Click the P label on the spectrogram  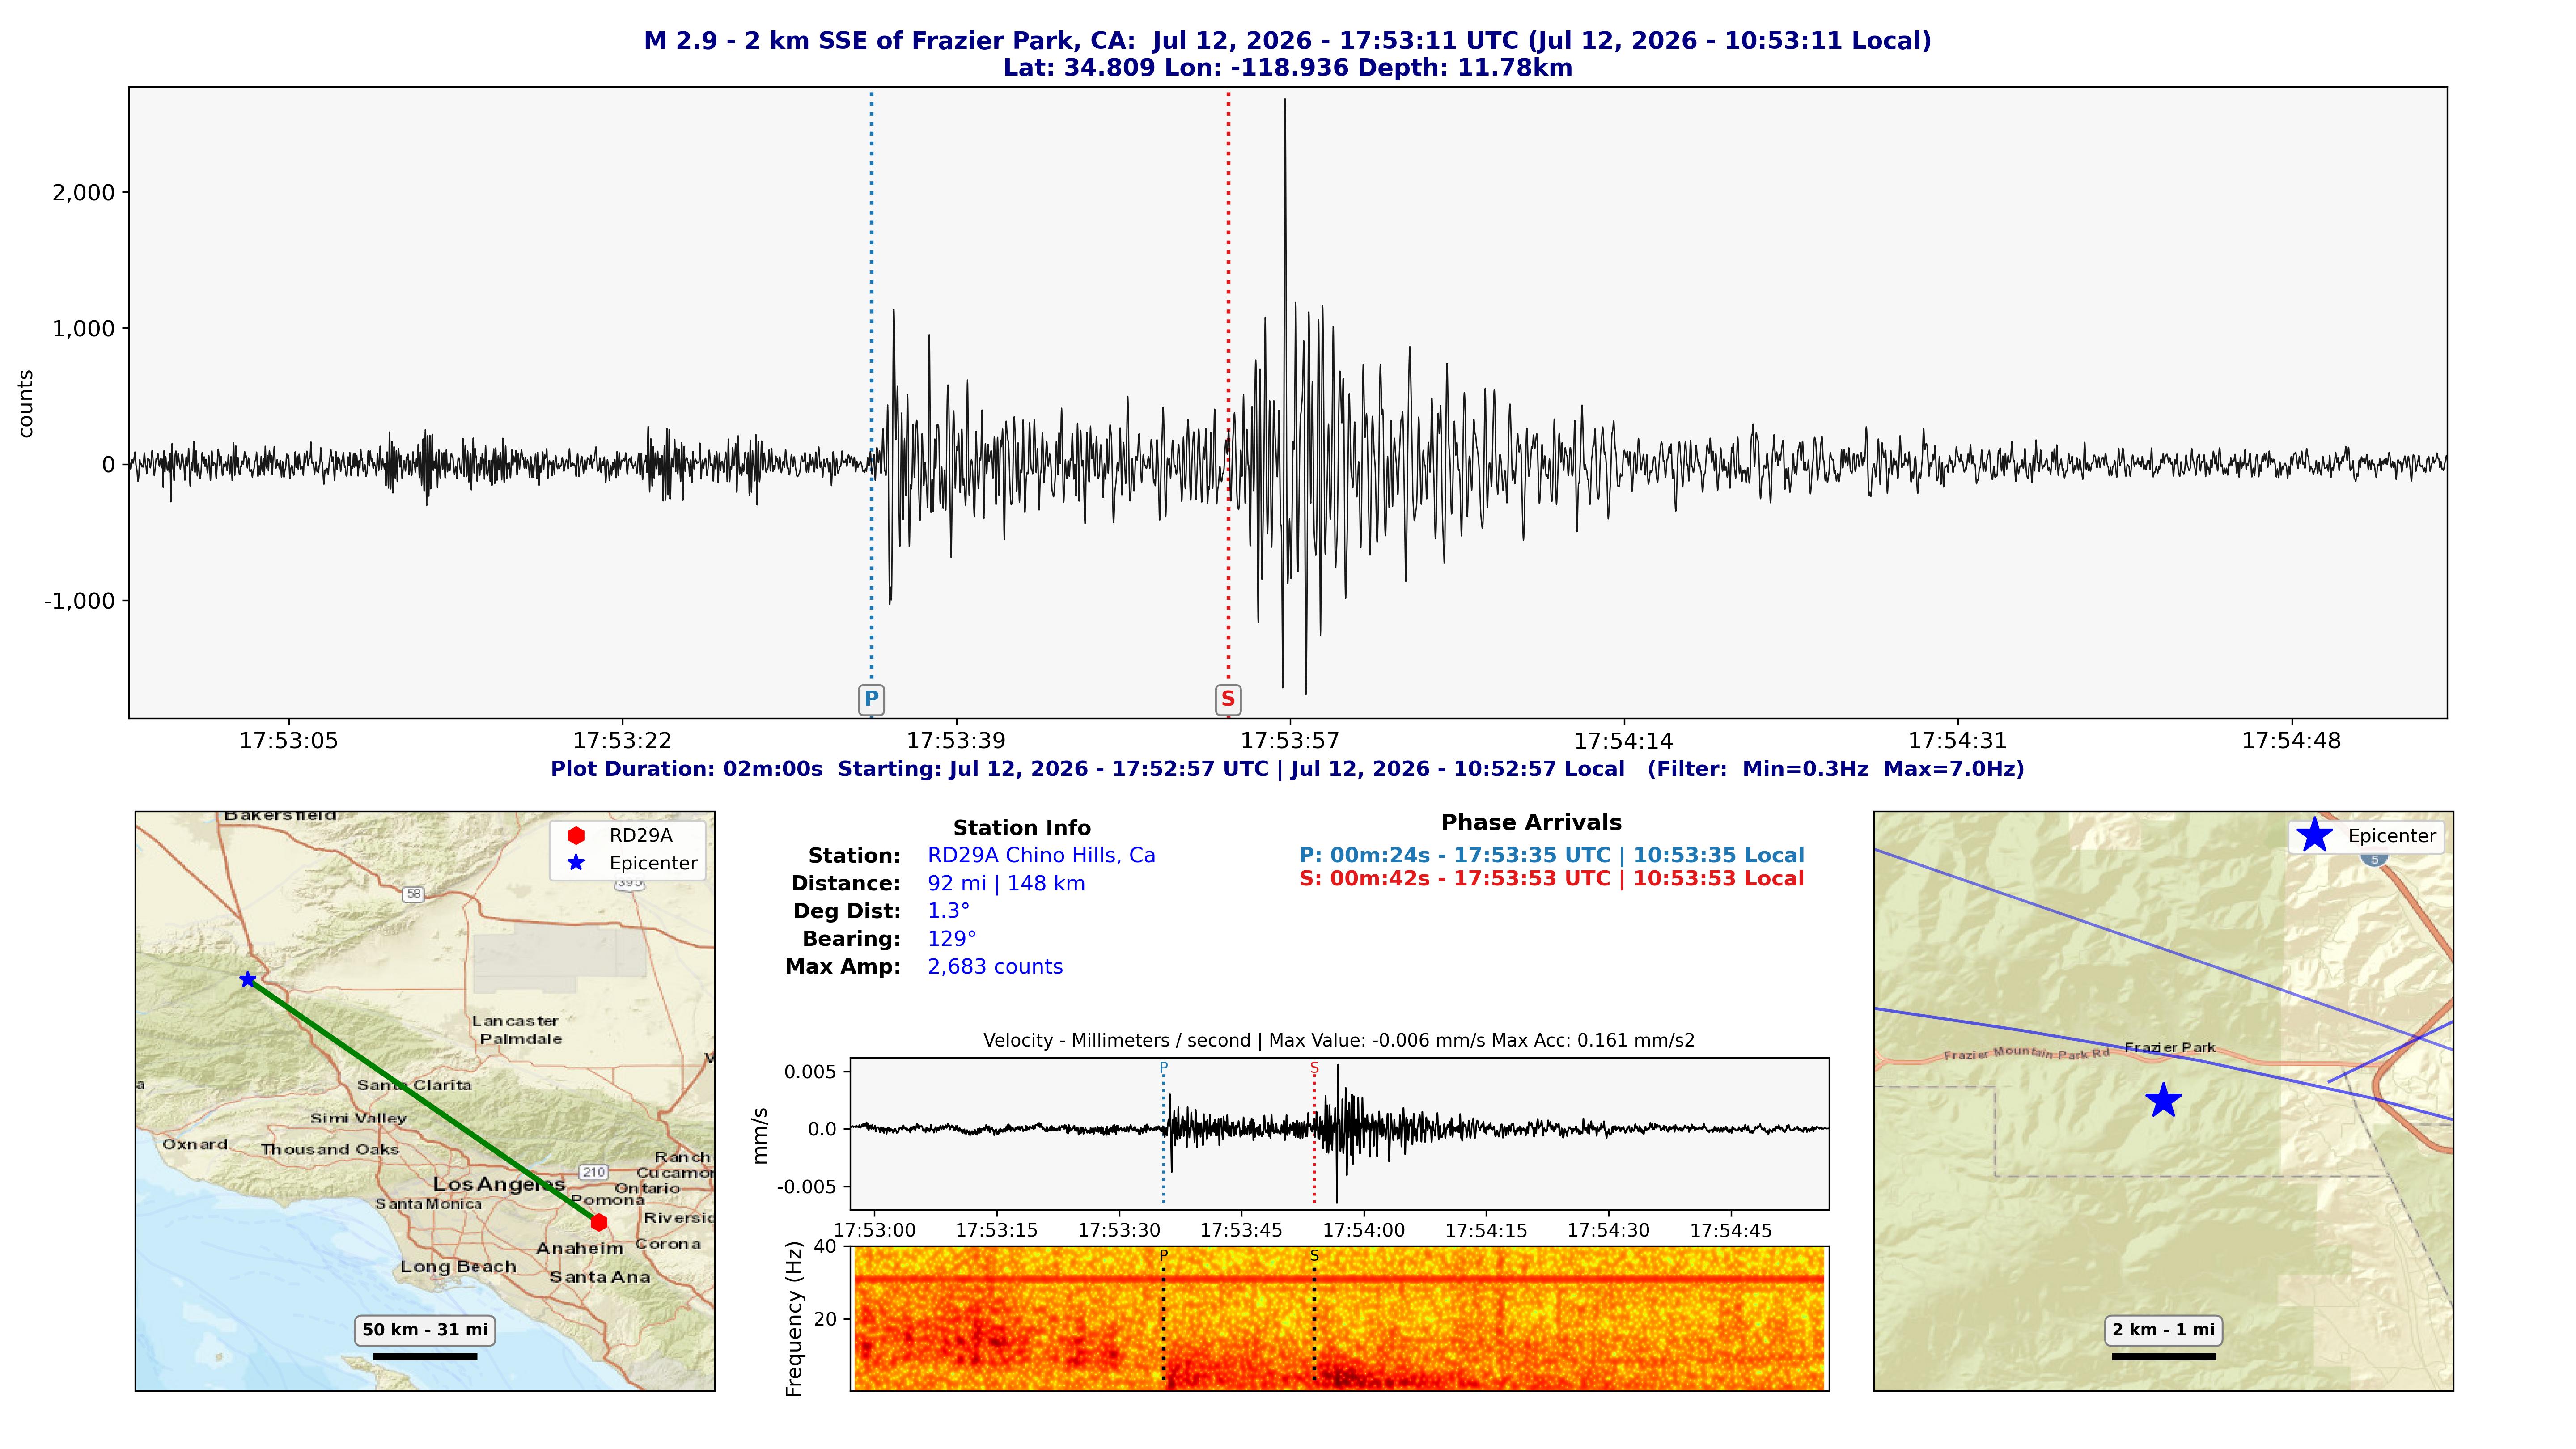[x=1163, y=1255]
